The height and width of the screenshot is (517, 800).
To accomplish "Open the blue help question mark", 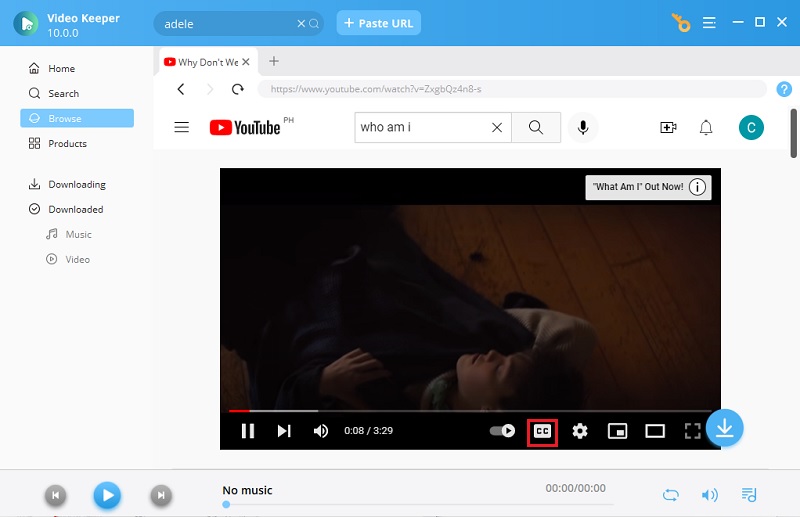I will (784, 89).
